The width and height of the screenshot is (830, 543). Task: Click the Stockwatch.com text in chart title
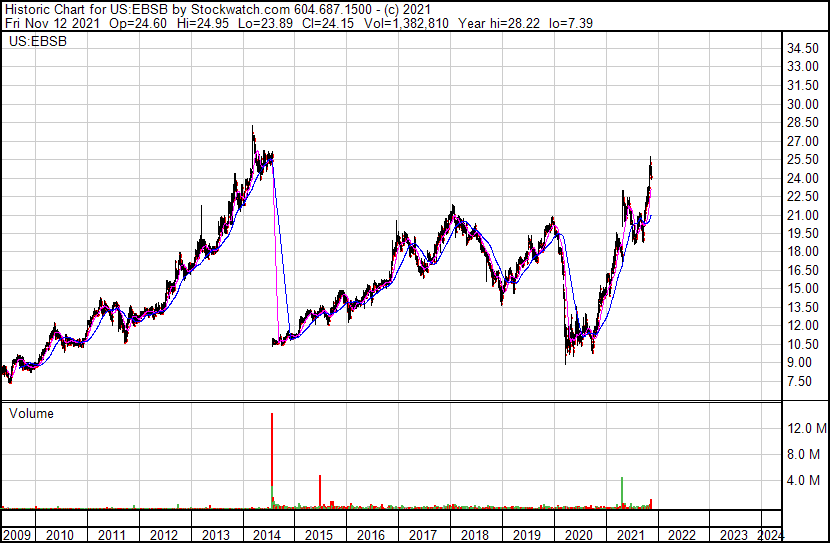[240, 10]
